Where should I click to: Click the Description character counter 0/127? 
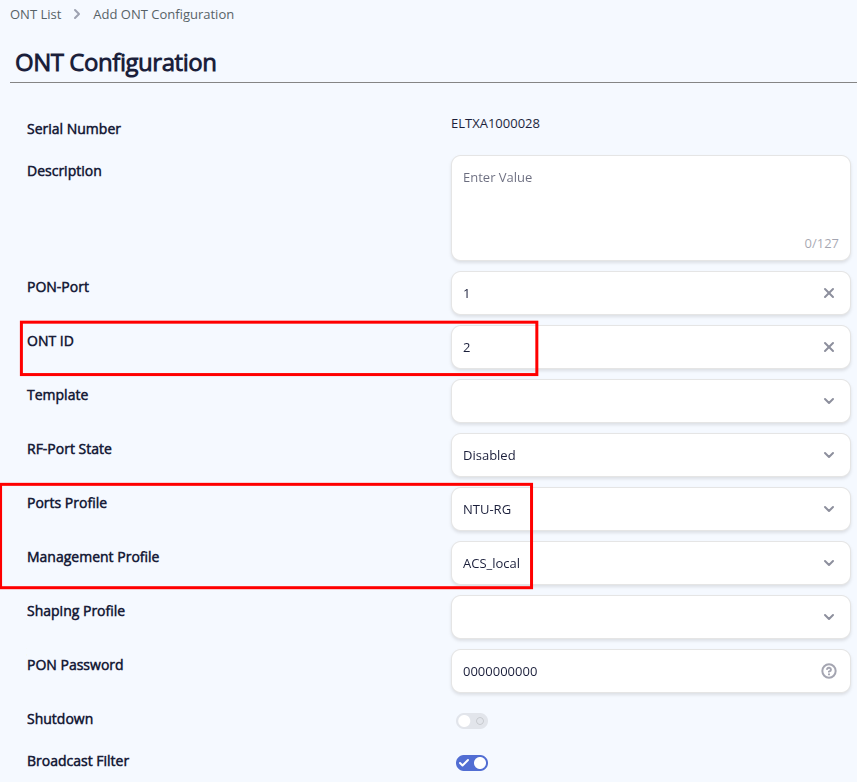click(821, 243)
